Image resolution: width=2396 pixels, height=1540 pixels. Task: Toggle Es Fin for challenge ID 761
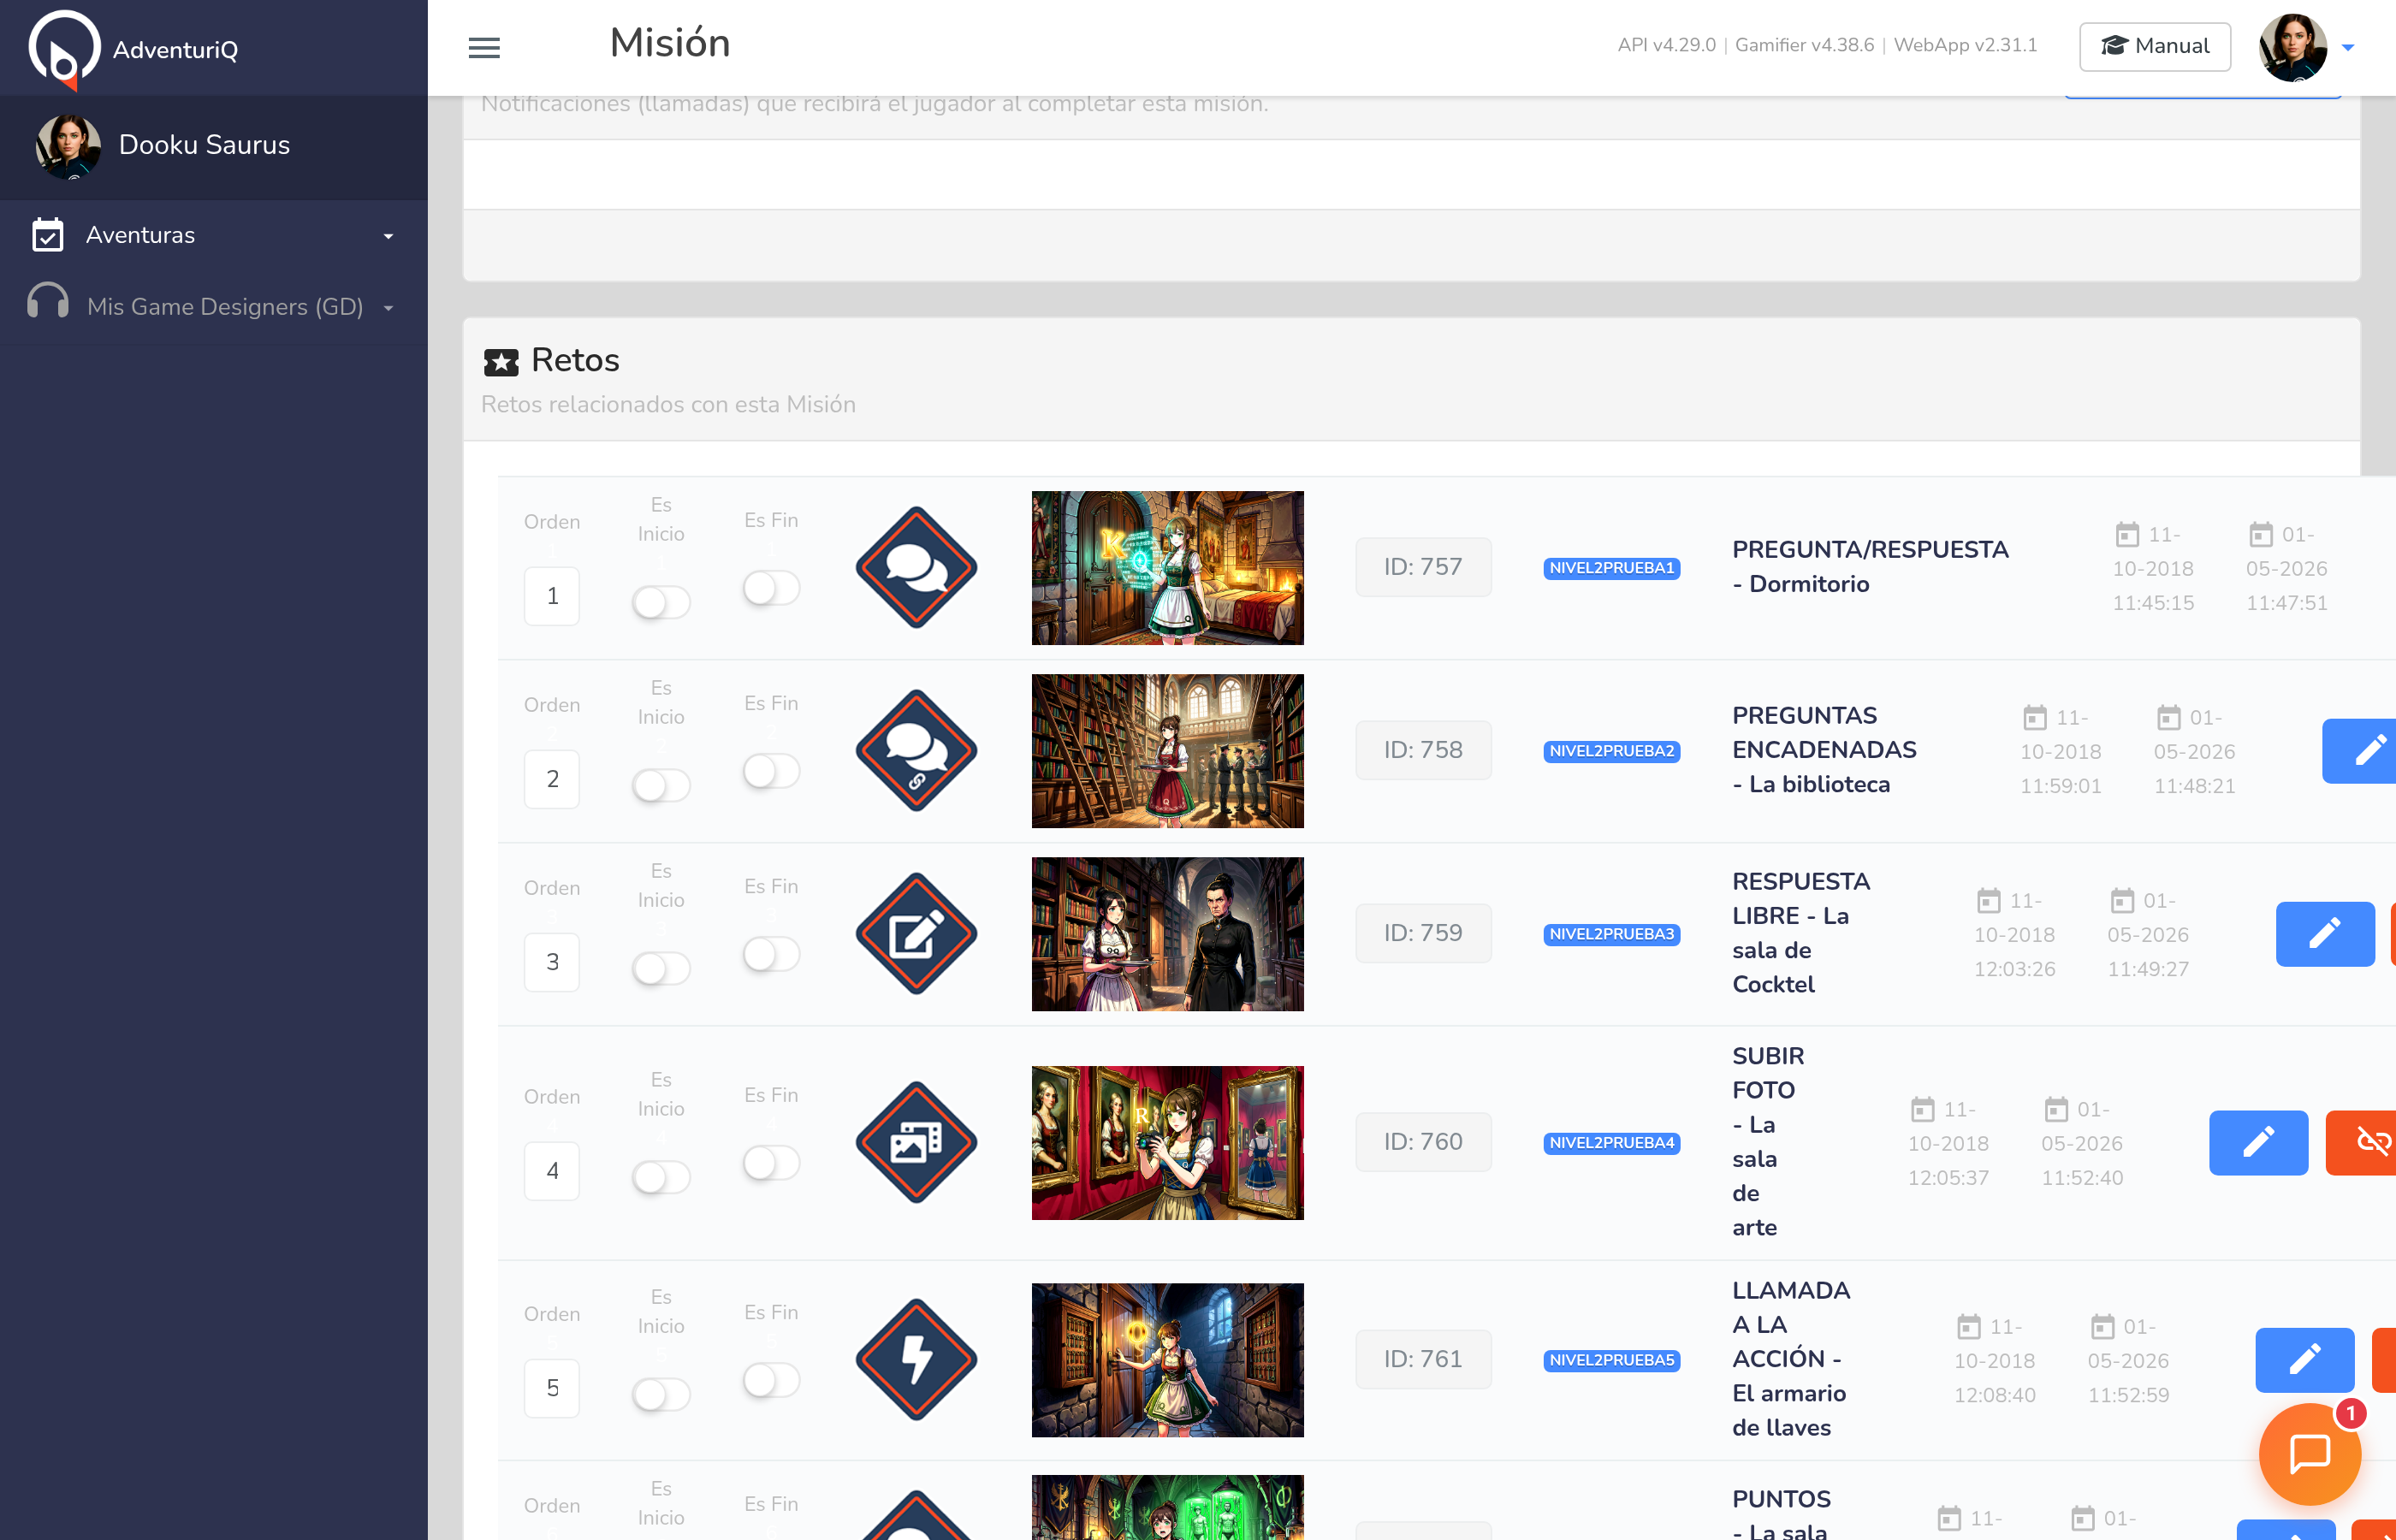(771, 1380)
